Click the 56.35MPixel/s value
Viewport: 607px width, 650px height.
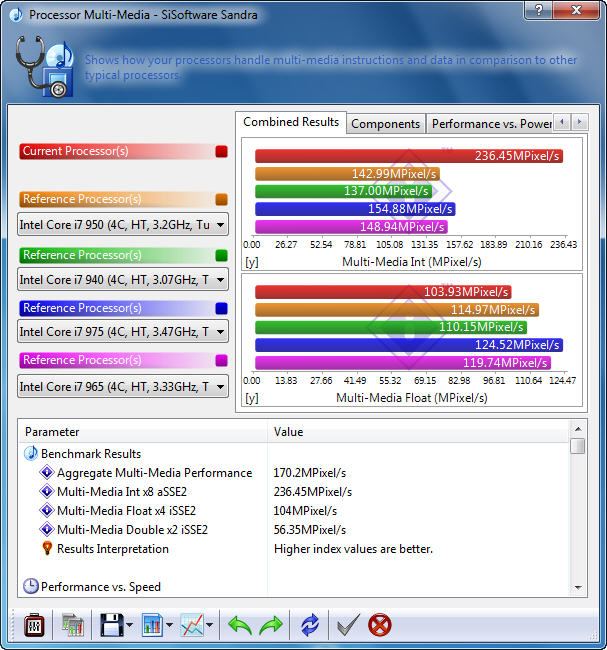[309, 530]
